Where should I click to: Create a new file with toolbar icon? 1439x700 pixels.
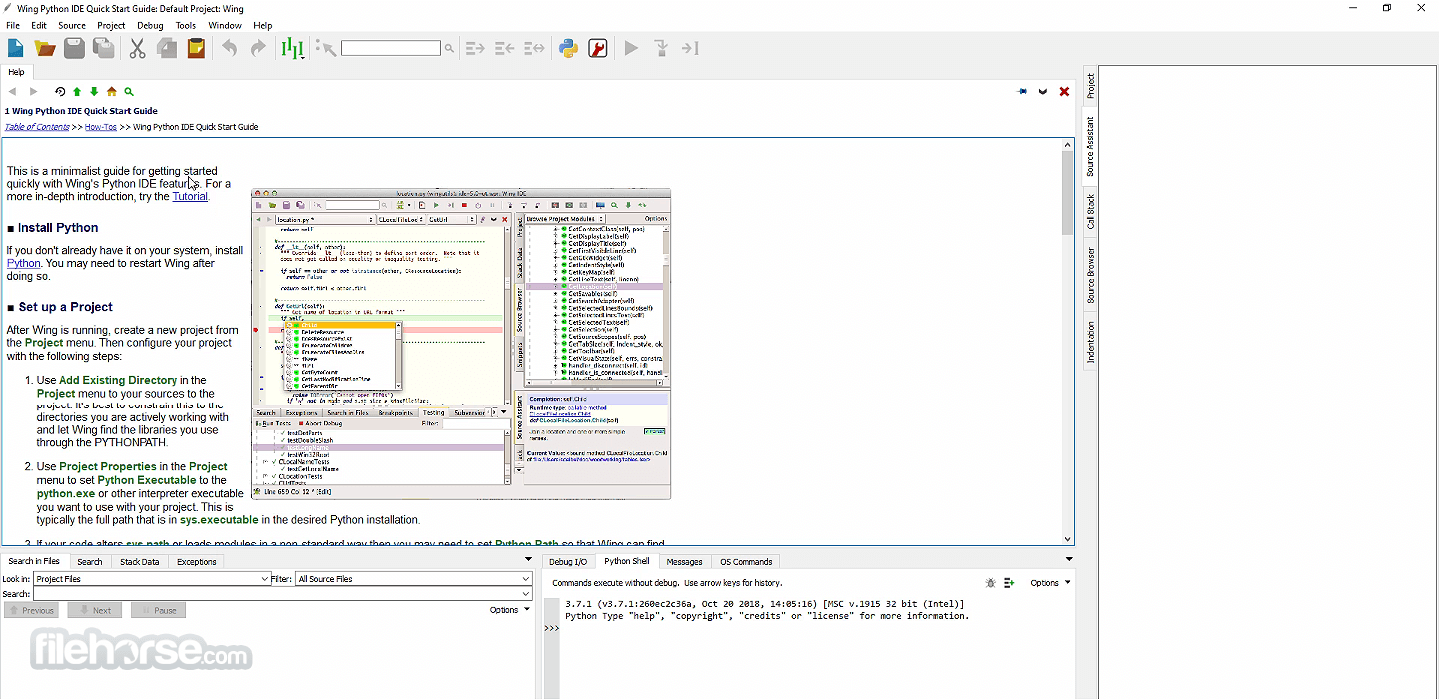pos(16,48)
